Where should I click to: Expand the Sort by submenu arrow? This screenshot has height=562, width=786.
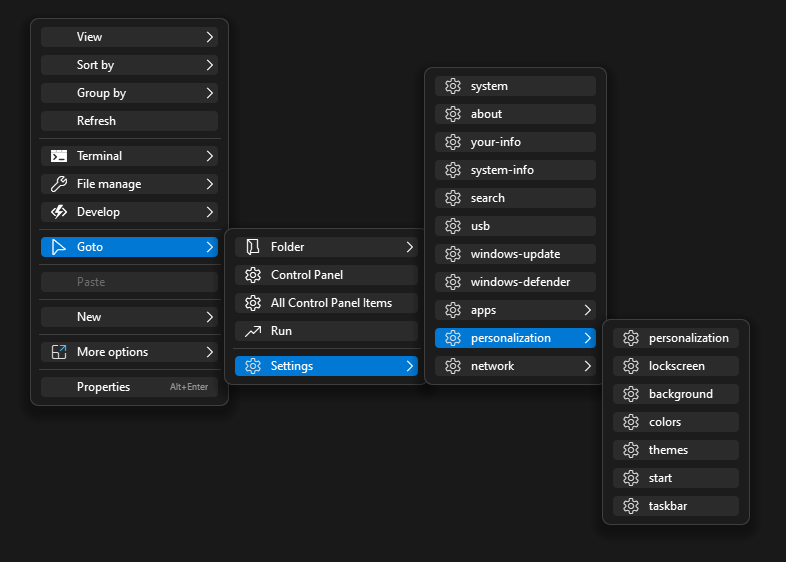click(x=210, y=65)
